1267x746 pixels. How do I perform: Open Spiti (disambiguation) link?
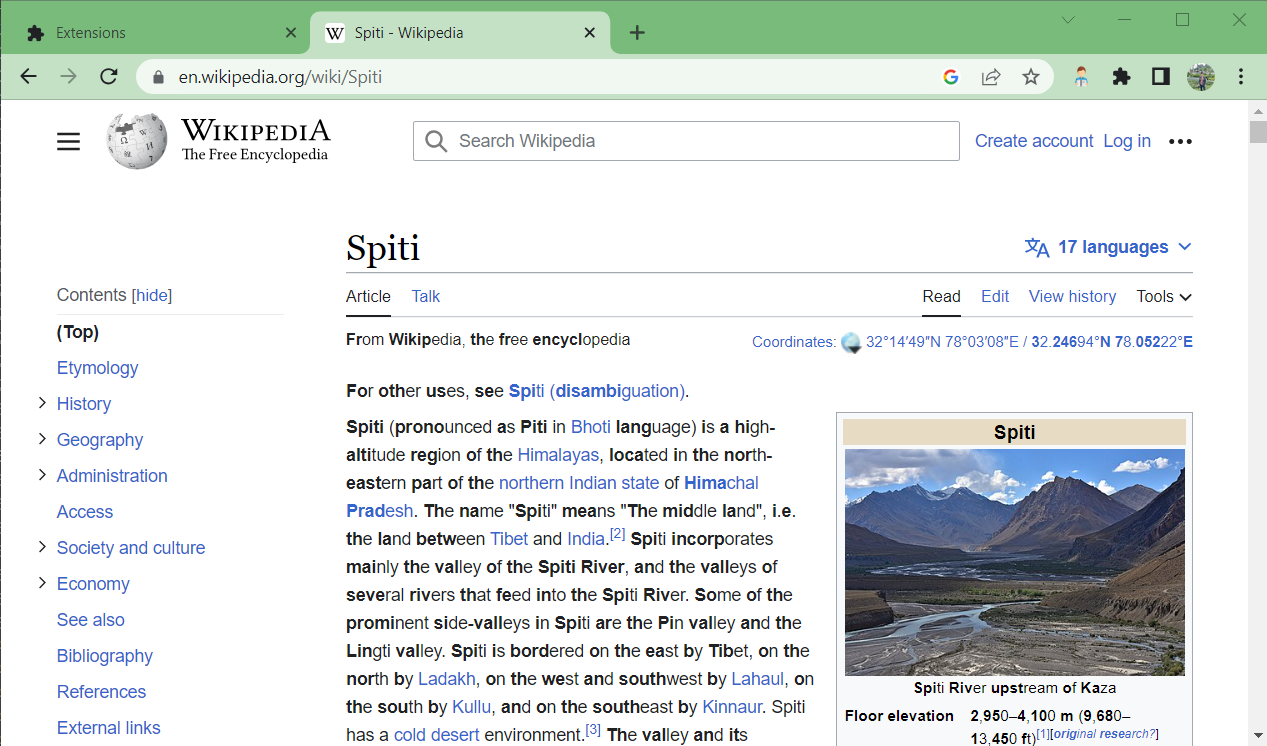[x=597, y=391]
